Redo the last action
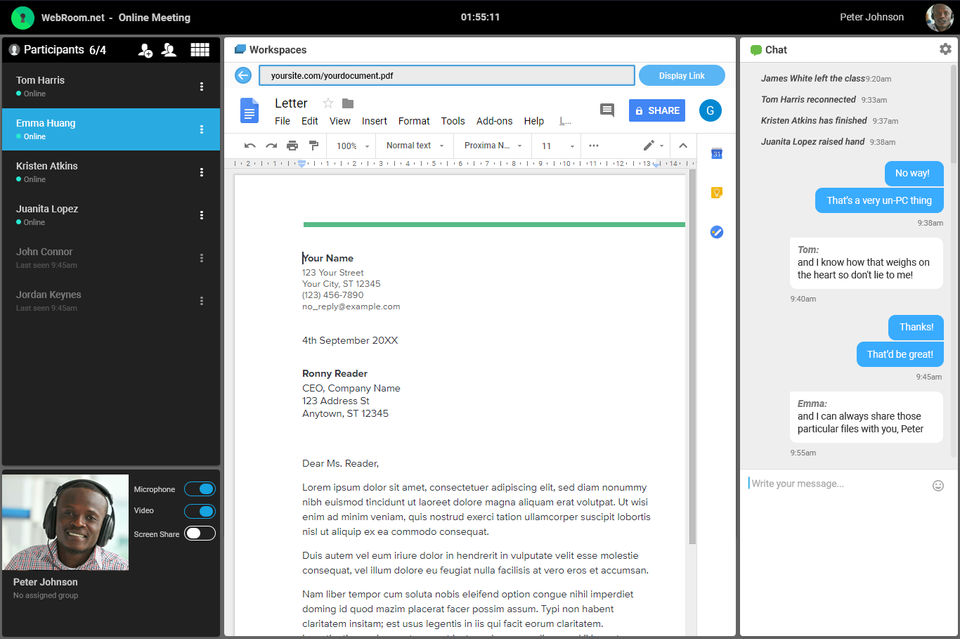This screenshot has width=960, height=639. coord(271,146)
